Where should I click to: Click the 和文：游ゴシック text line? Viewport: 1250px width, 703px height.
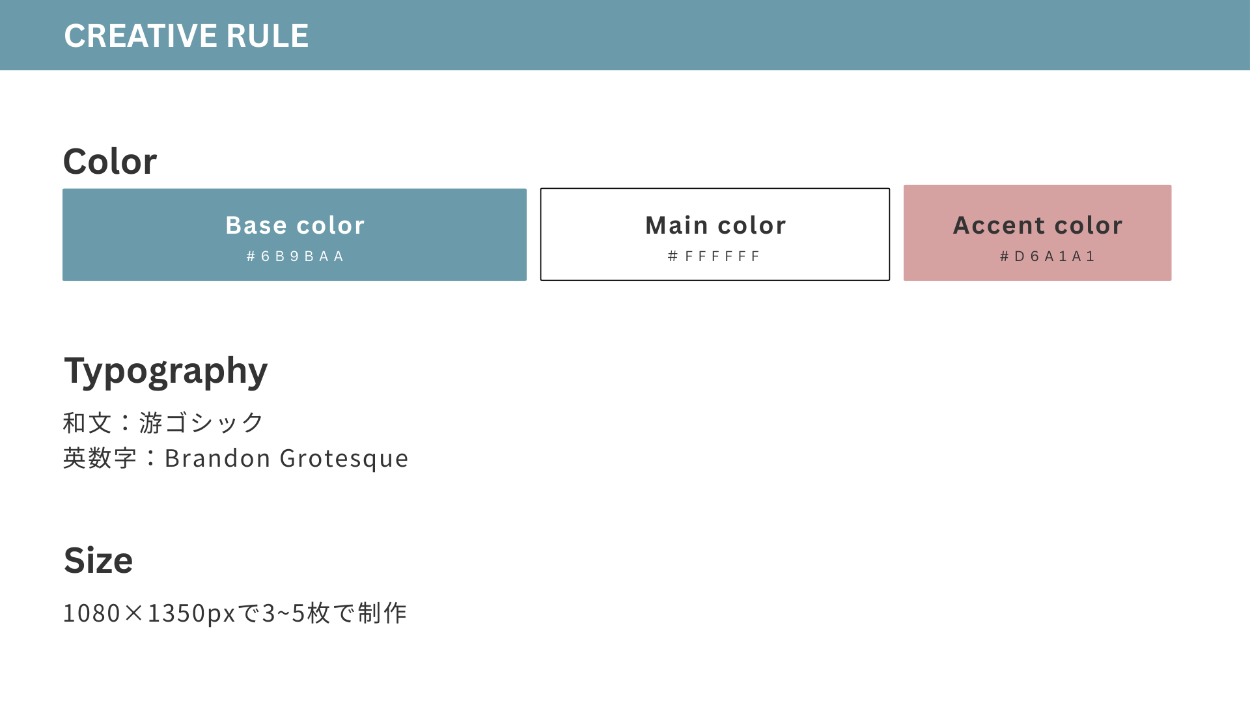click(x=163, y=422)
